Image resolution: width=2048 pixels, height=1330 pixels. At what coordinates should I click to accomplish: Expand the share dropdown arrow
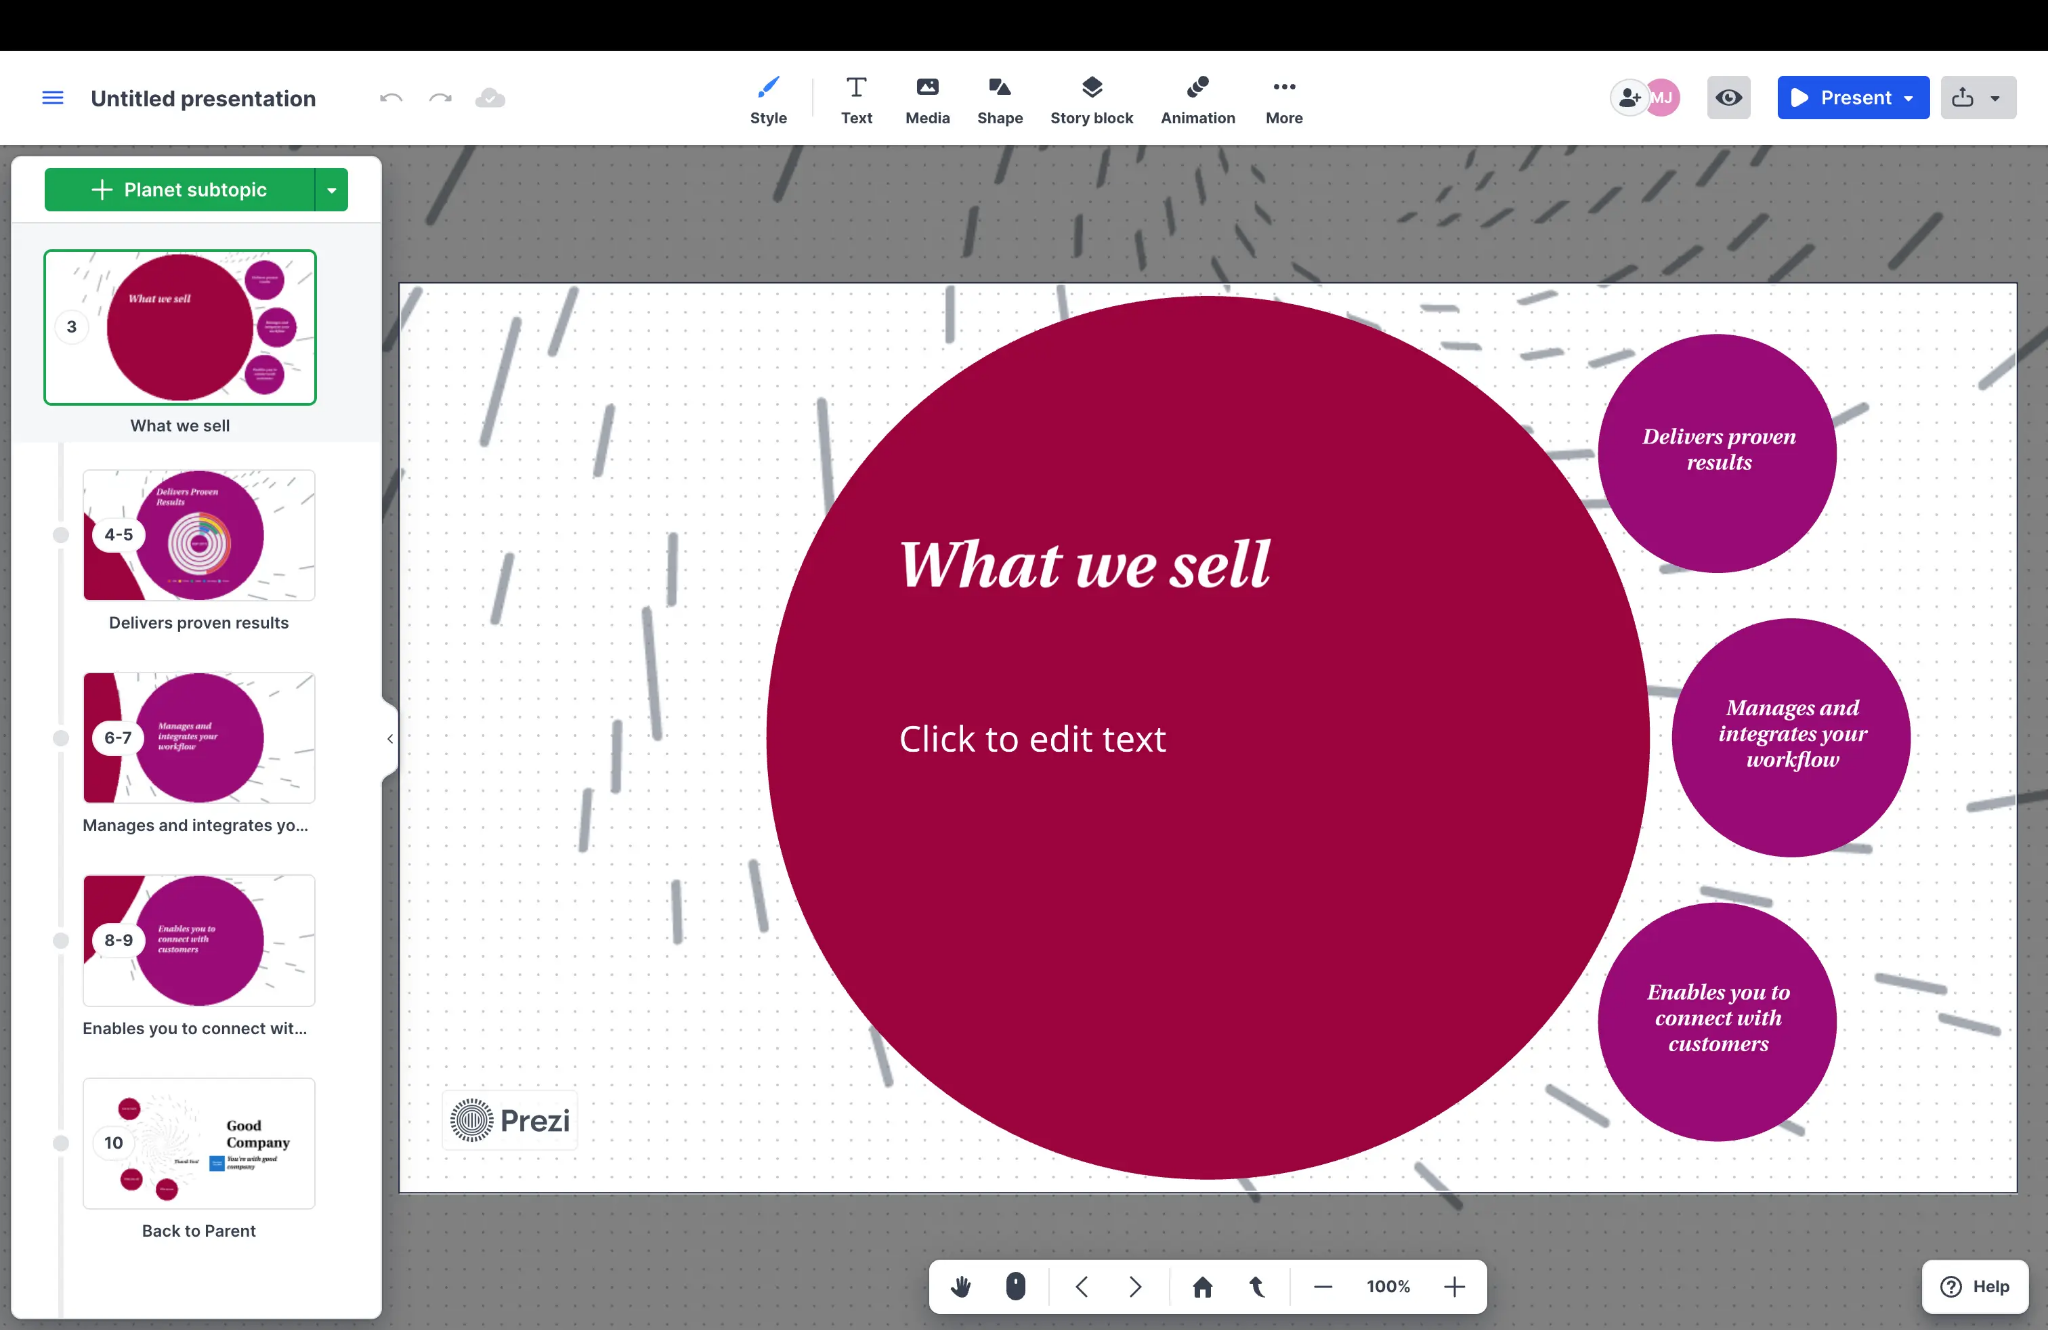(x=1996, y=98)
